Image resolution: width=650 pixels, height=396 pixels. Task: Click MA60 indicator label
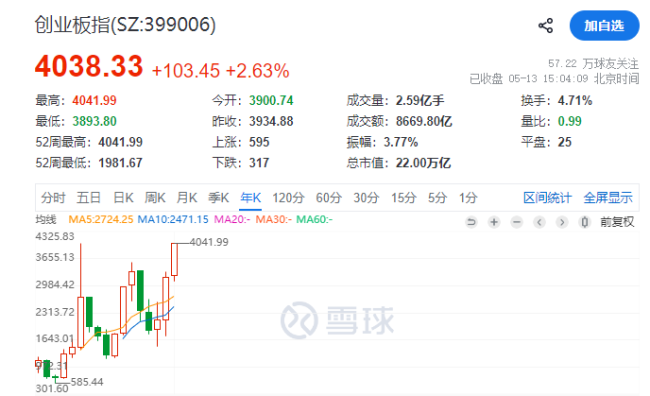[x=314, y=219]
